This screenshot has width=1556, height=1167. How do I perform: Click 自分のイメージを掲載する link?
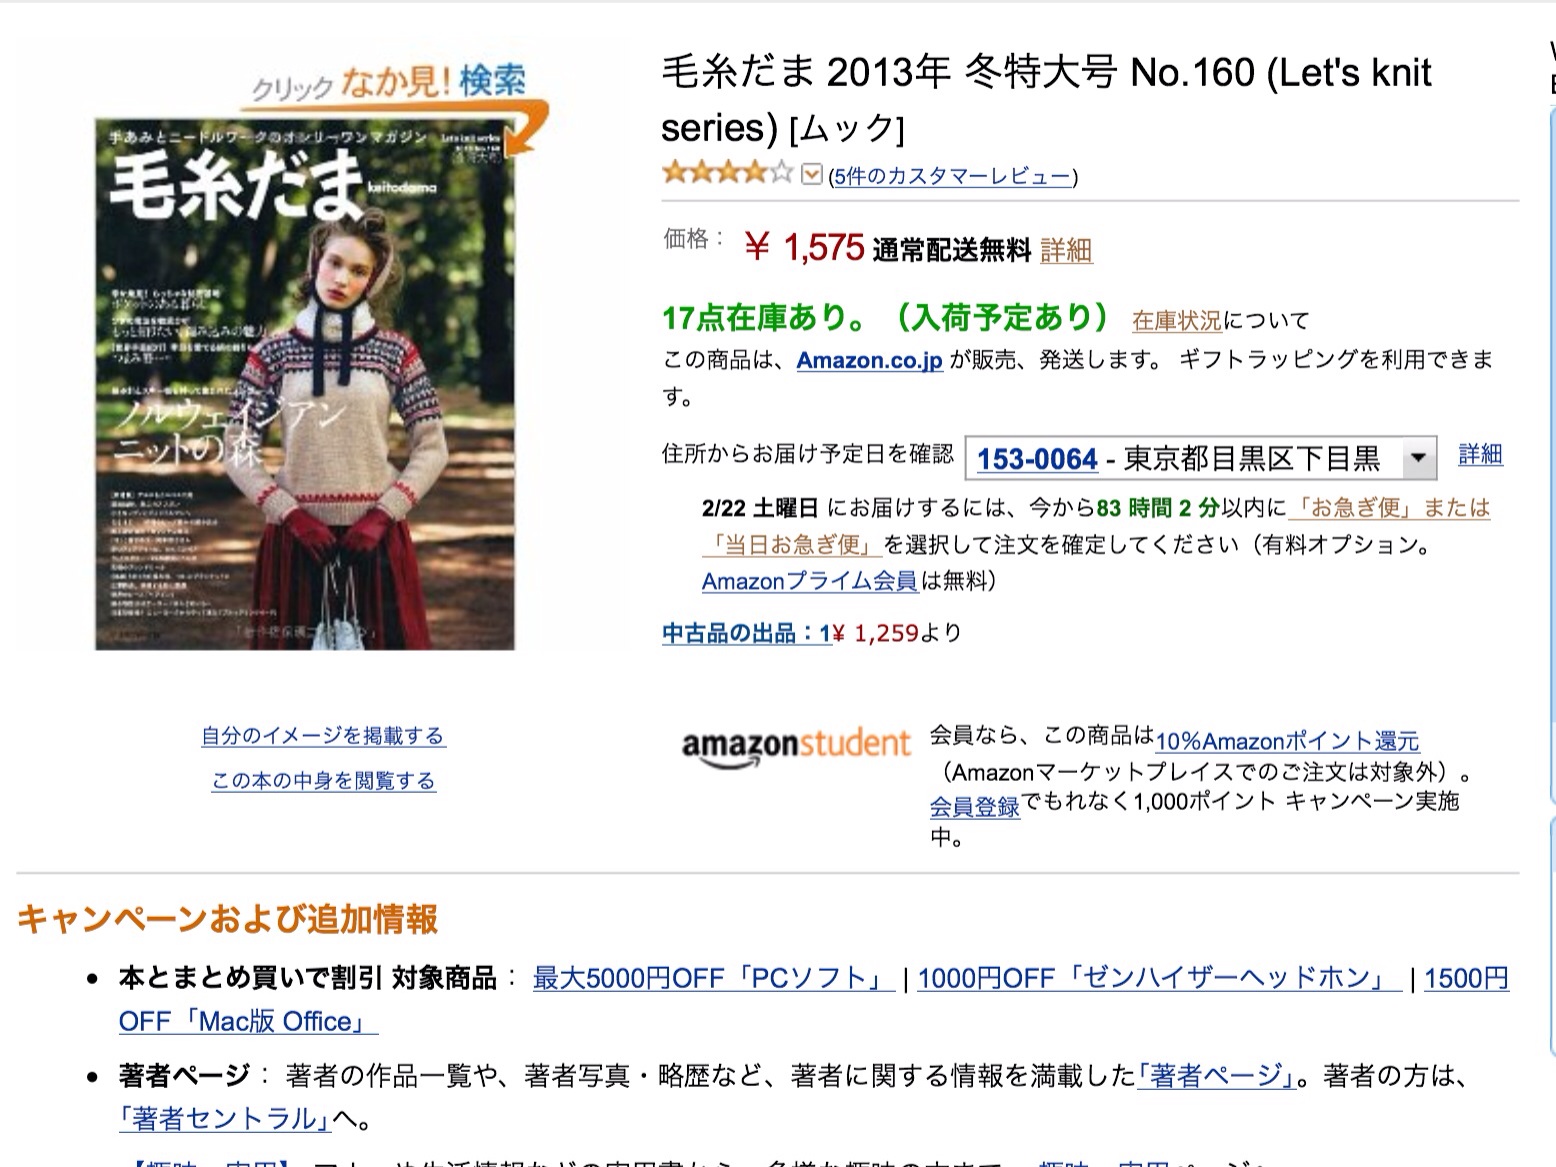coord(323,736)
